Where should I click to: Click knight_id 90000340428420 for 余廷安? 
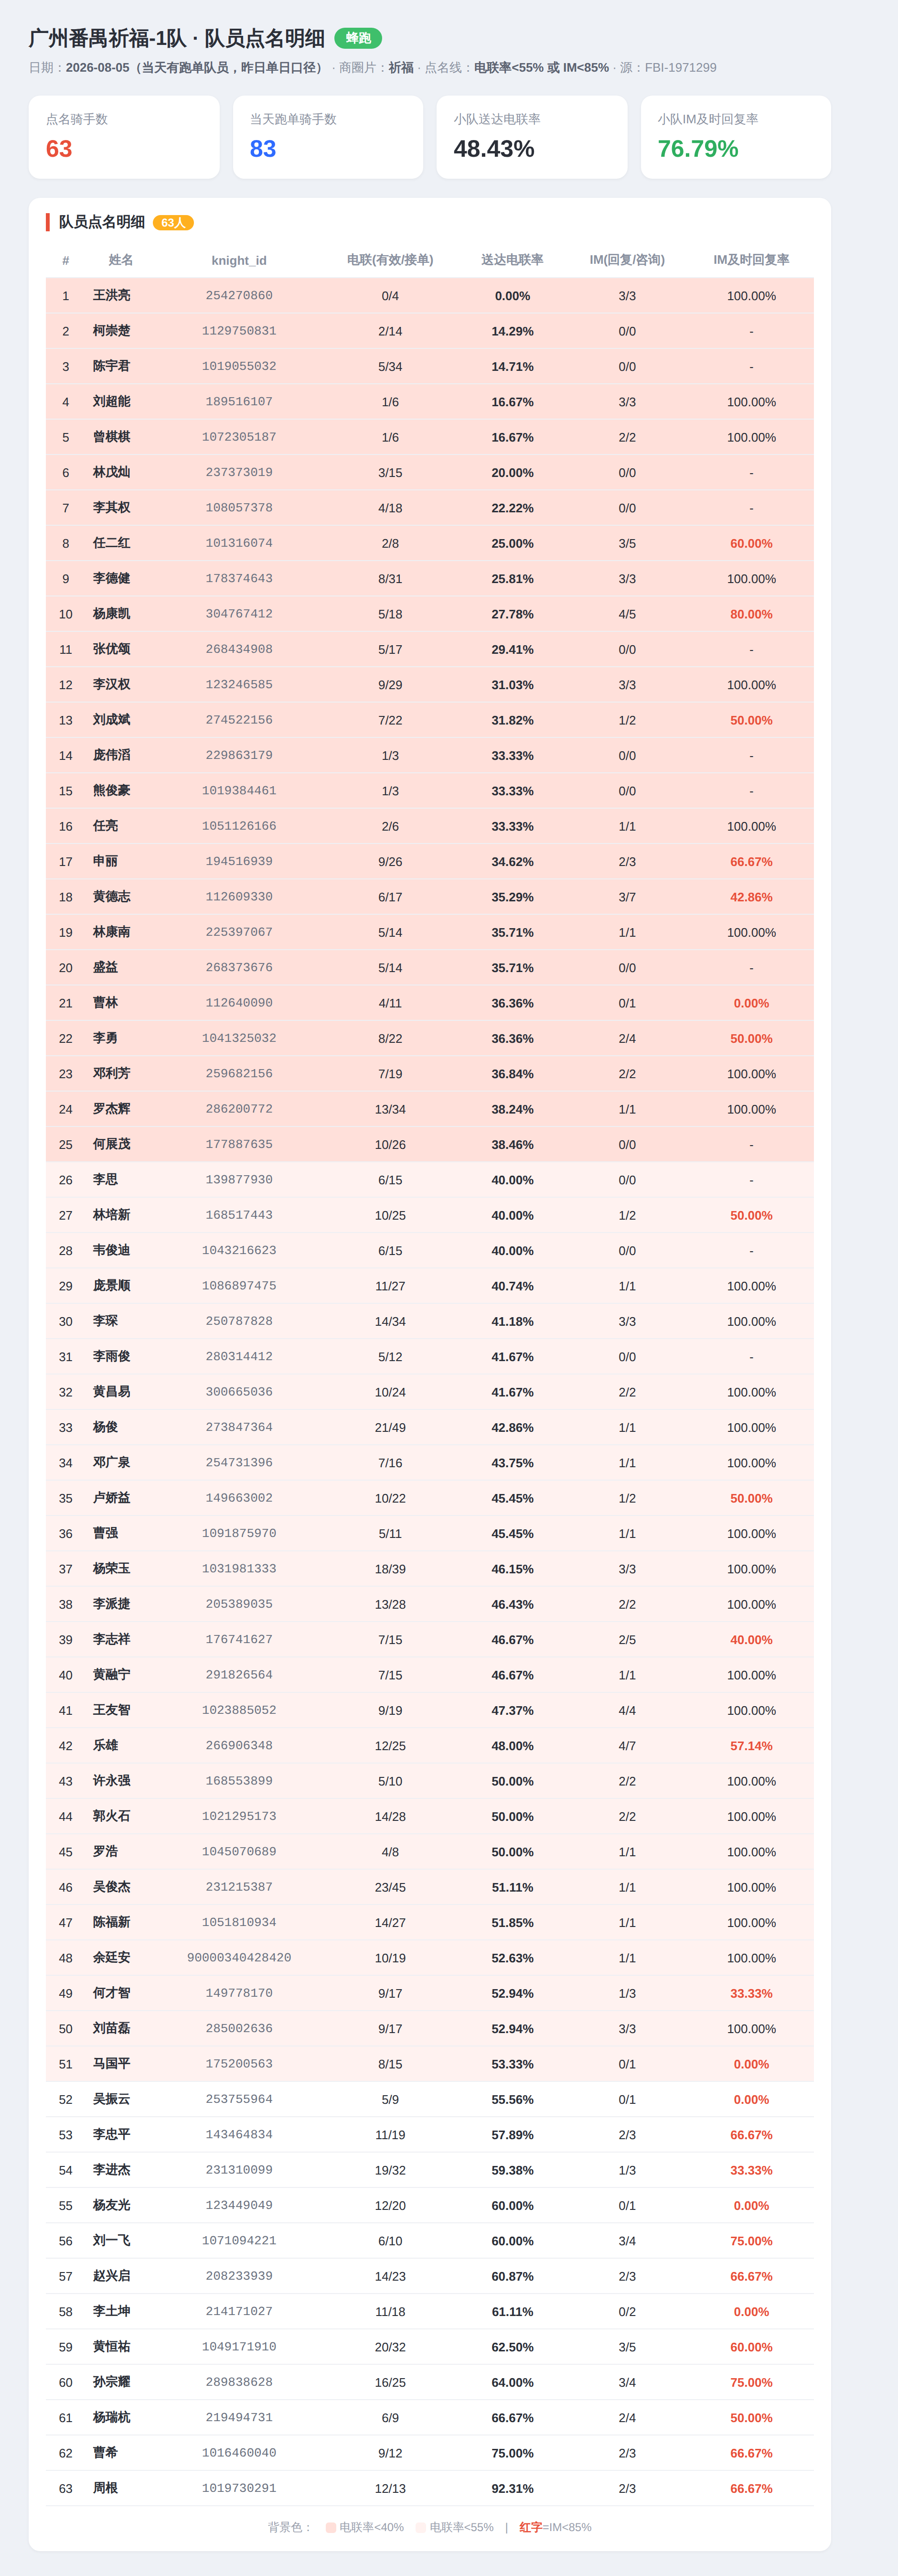pos(239,1957)
